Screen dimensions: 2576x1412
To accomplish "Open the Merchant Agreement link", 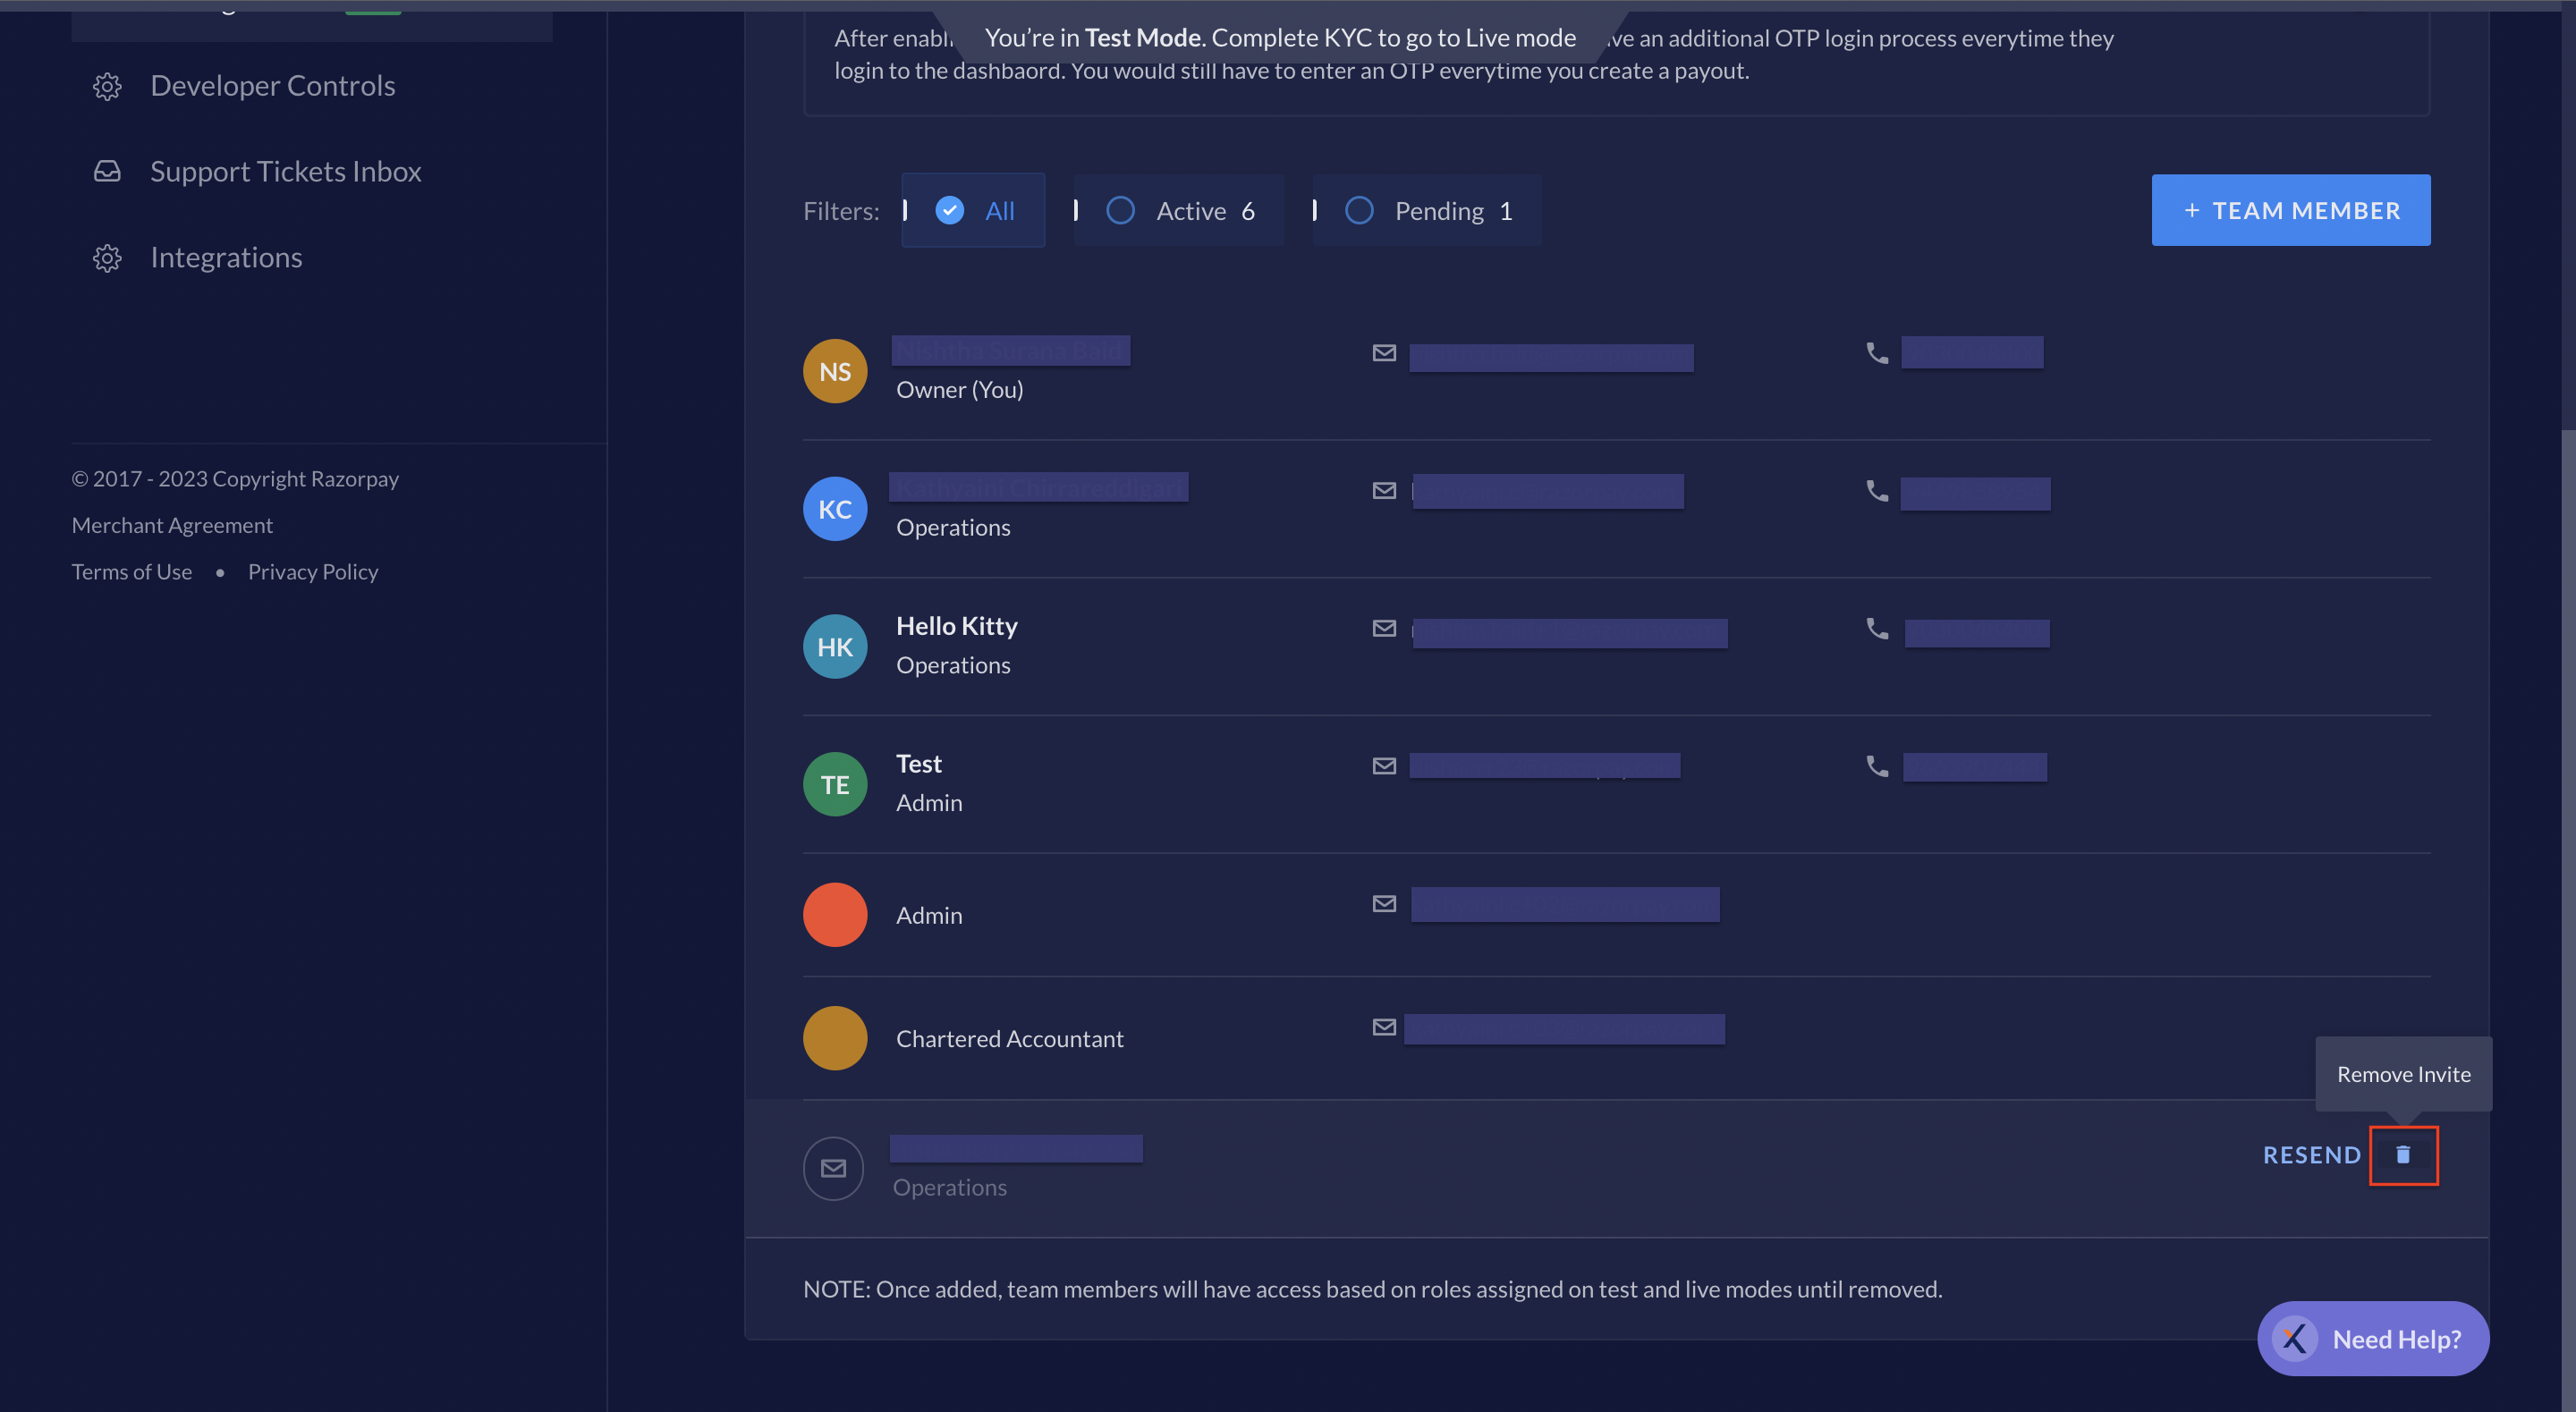I will [172, 525].
